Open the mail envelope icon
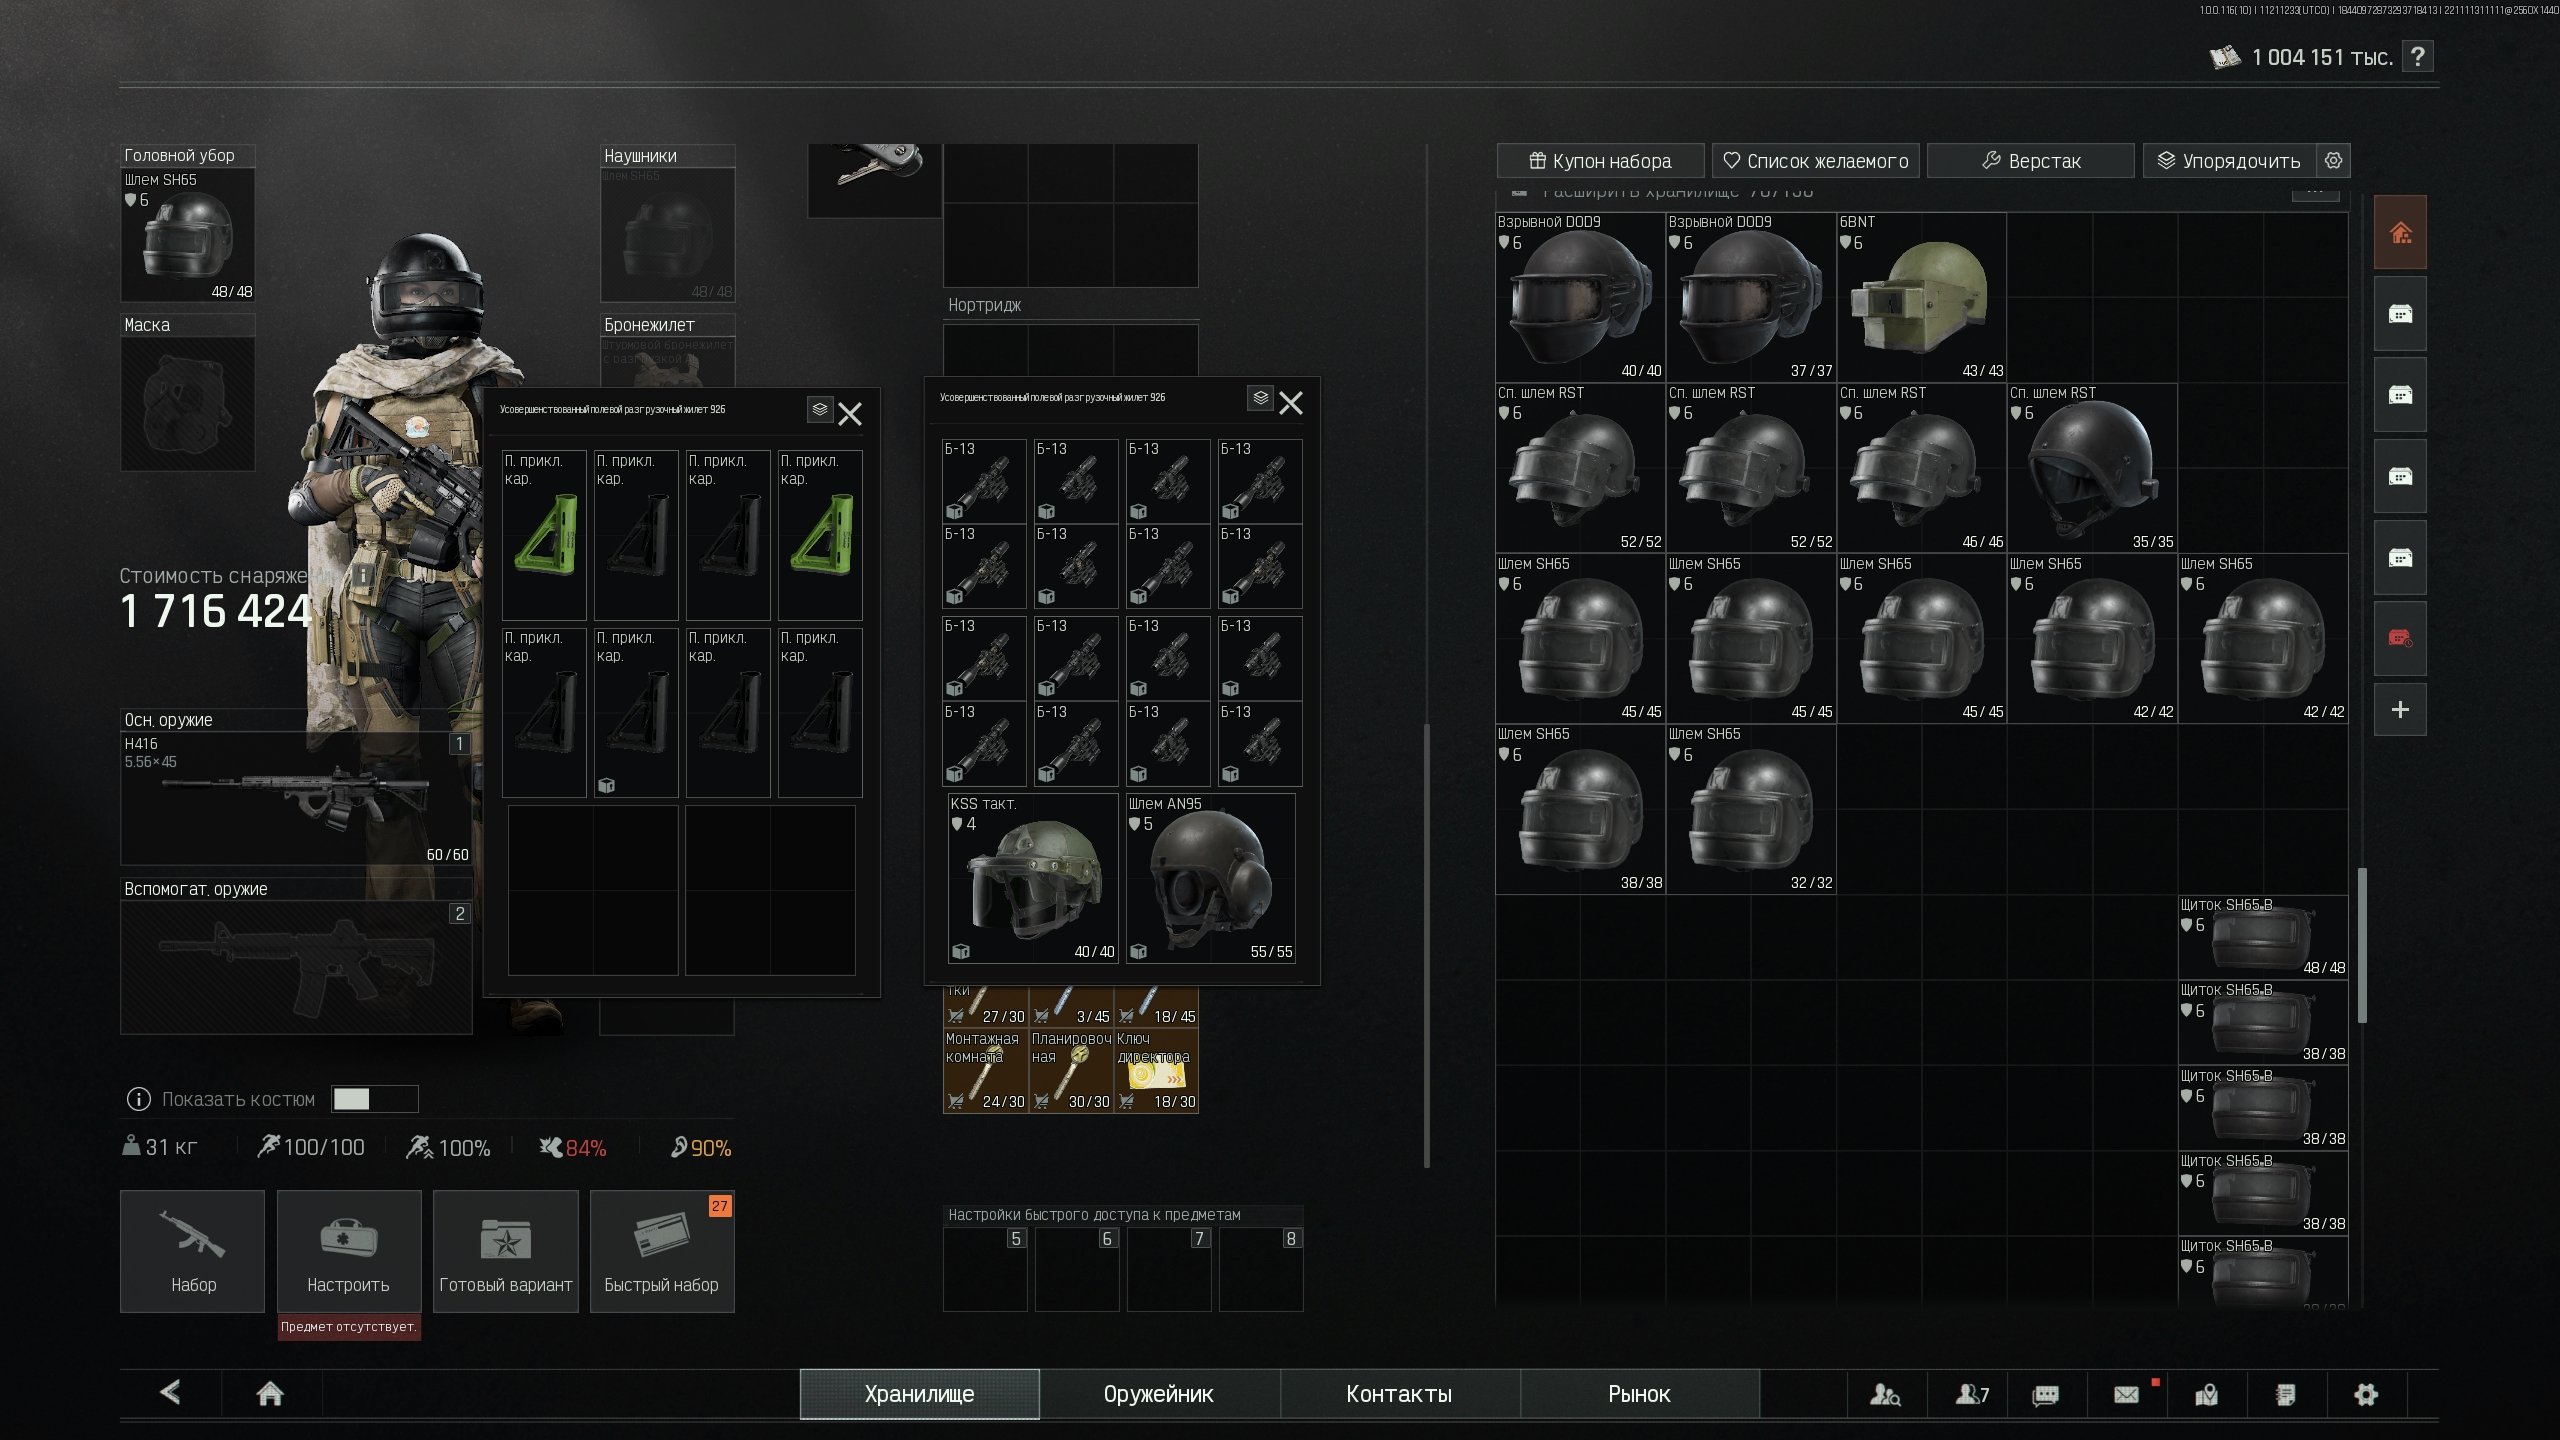Viewport: 2560px width, 1440px height. point(2127,1394)
